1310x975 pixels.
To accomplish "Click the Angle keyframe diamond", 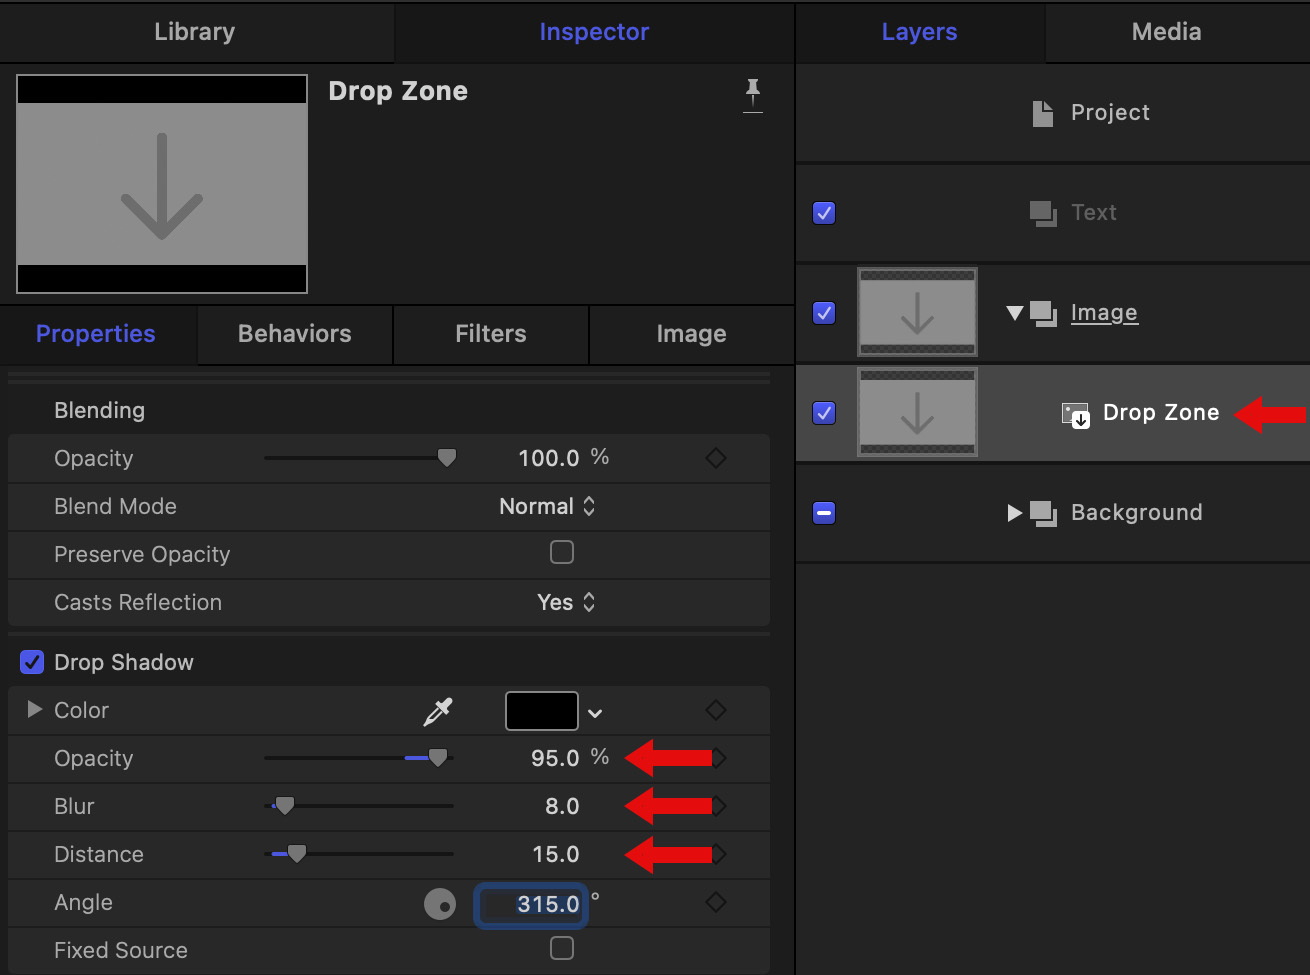I will coord(716,902).
